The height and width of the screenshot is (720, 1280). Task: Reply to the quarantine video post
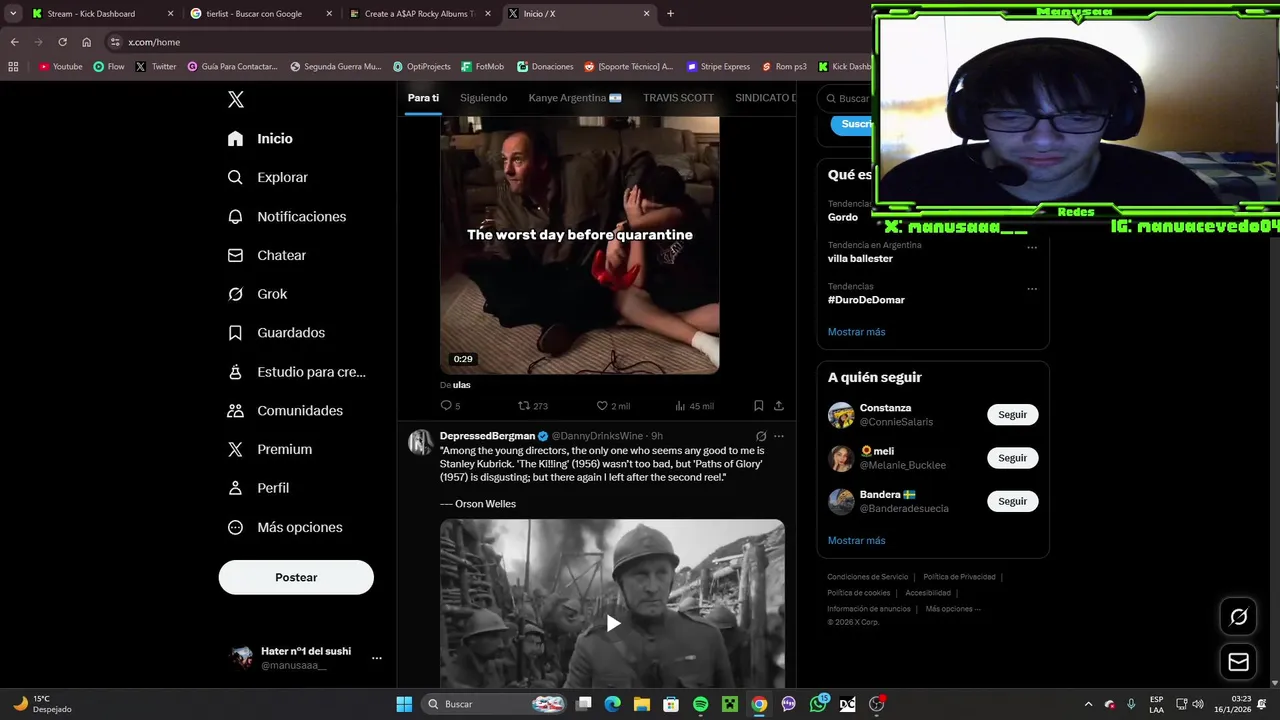450,406
